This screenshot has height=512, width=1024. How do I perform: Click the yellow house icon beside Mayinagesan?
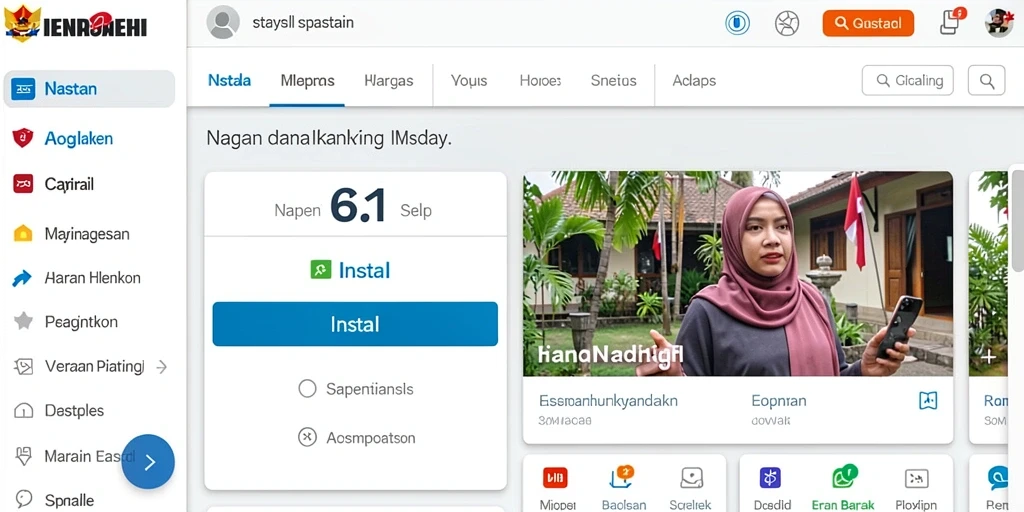click(23, 233)
